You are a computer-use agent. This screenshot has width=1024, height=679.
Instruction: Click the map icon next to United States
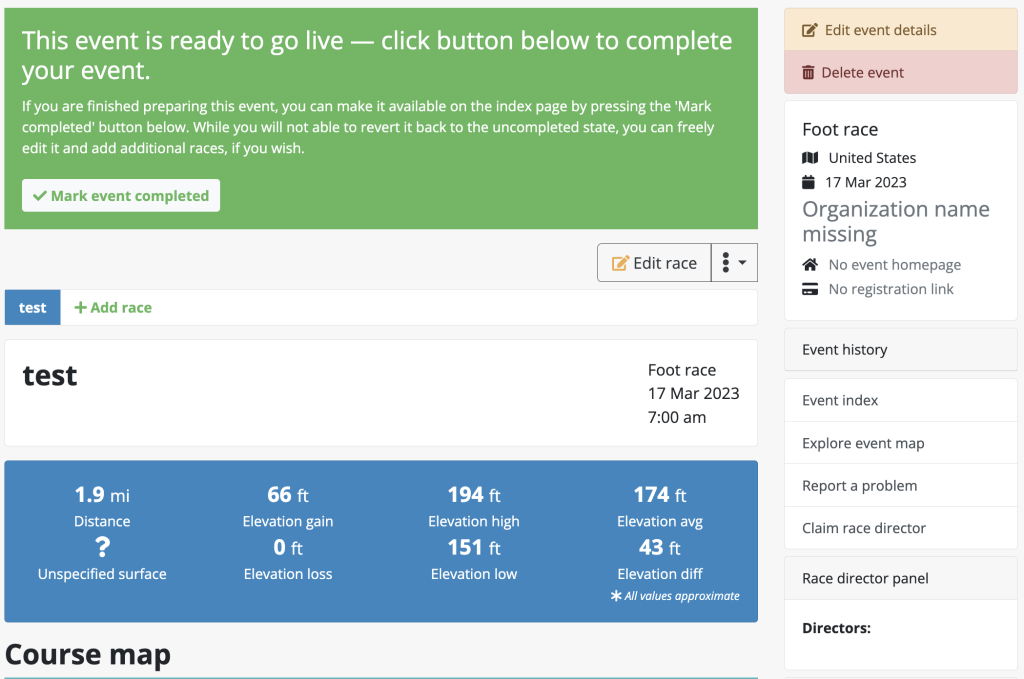point(810,158)
